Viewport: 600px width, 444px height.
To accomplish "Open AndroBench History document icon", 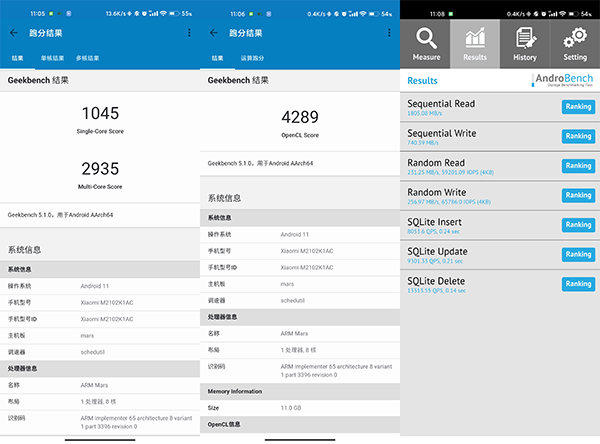I will tap(525, 44).
